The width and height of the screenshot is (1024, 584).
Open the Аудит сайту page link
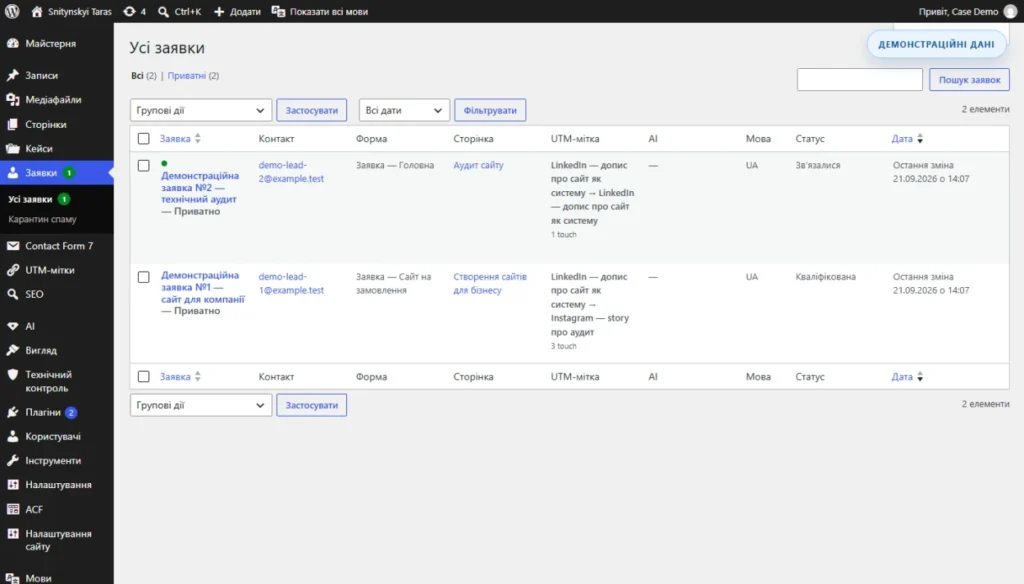click(478, 165)
